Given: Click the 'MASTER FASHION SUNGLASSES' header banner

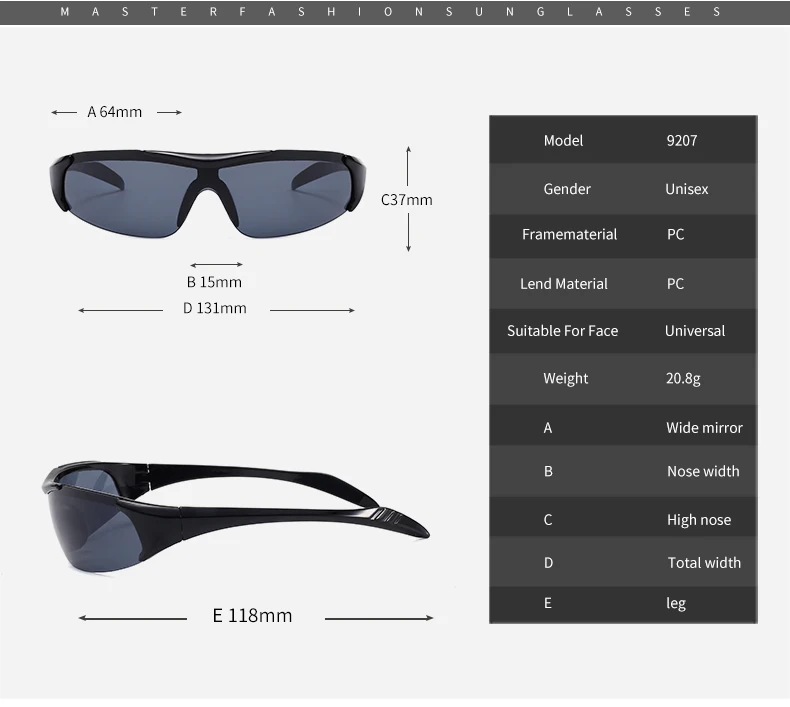Looking at the screenshot, I should pos(395,12).
